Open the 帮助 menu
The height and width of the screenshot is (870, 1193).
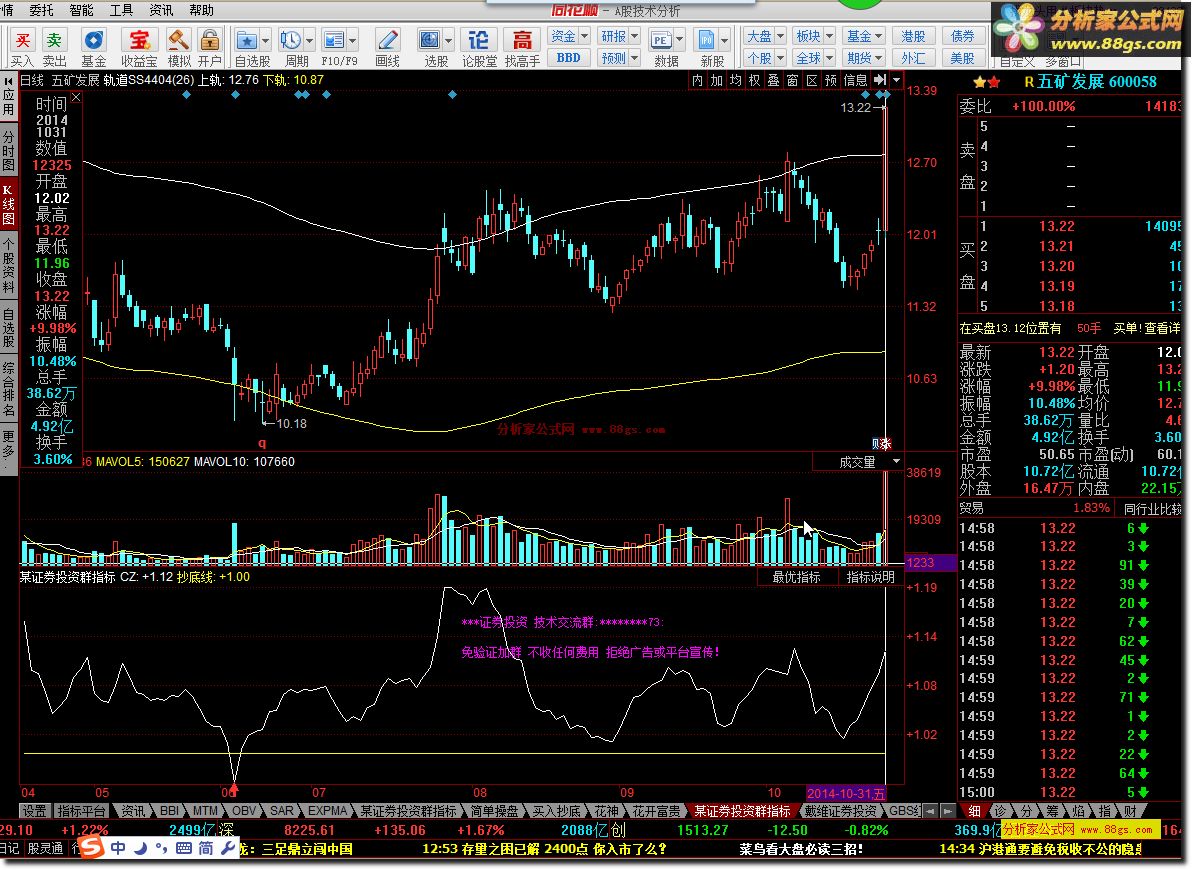tap(201, 10)
